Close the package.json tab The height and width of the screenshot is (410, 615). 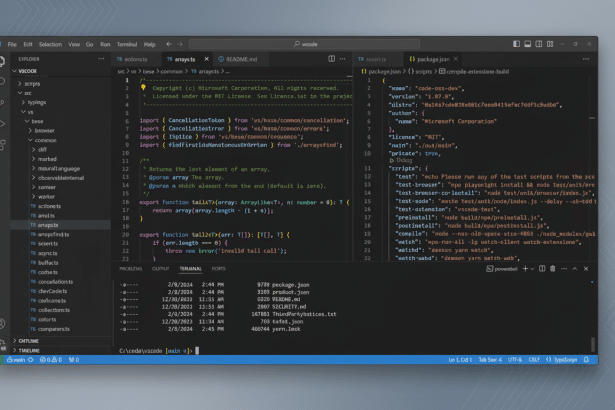tap(456, 59)
